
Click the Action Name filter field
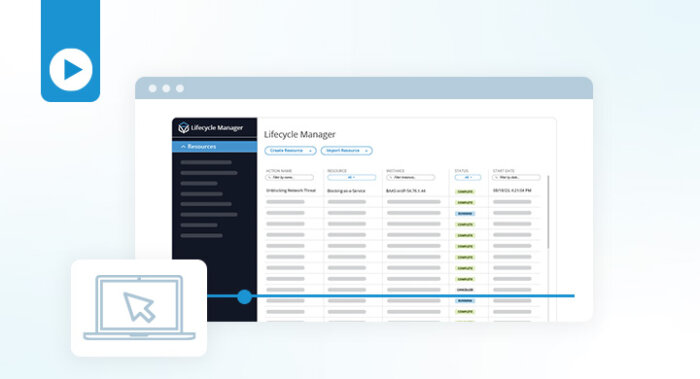tap(289, 177)
